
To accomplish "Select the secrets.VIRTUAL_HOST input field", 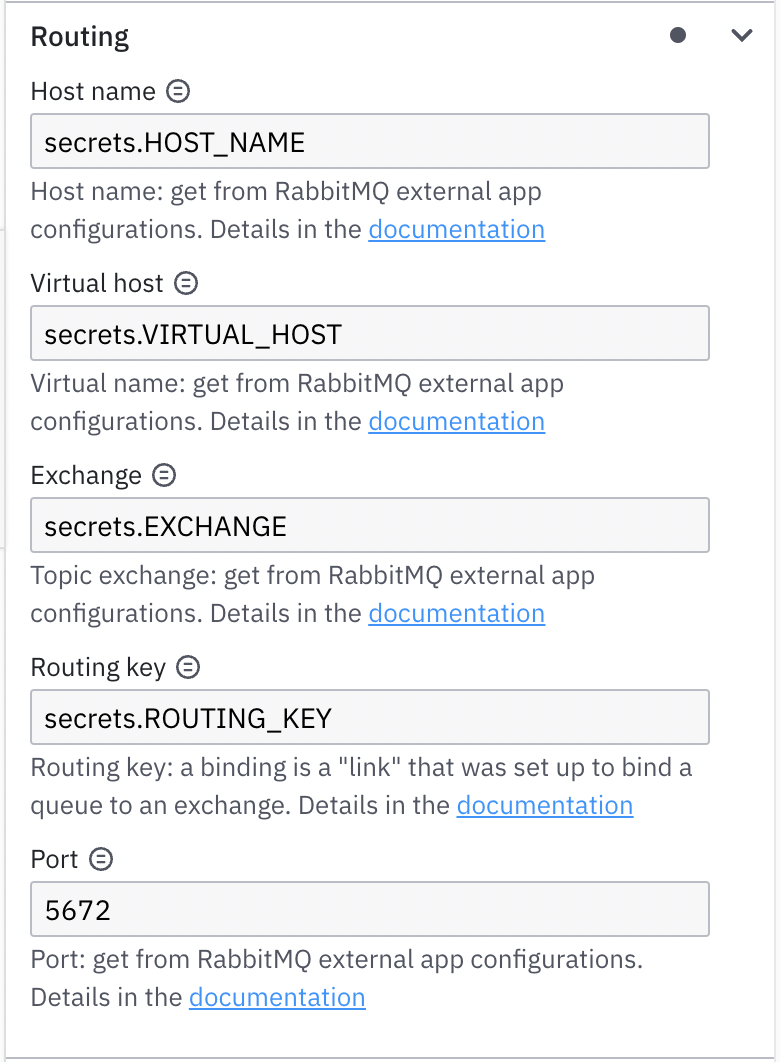I will click(x=369, y=333).
